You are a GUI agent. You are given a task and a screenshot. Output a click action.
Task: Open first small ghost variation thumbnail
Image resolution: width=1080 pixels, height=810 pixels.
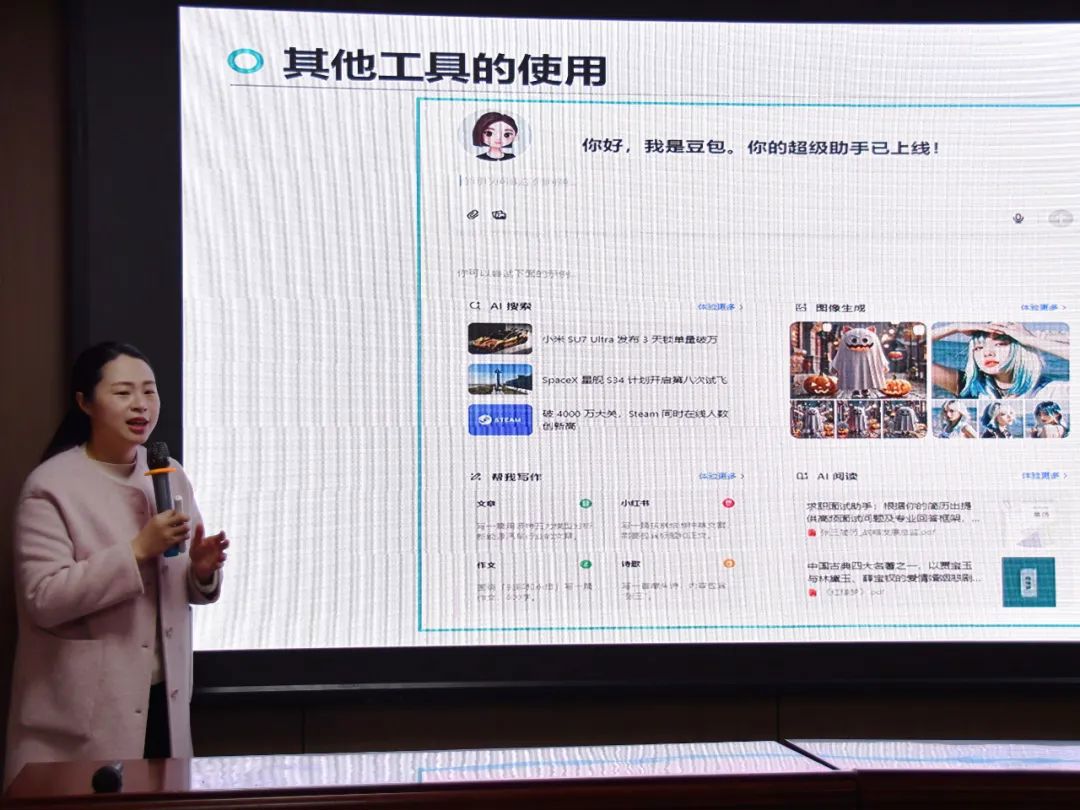coord(812,419)
